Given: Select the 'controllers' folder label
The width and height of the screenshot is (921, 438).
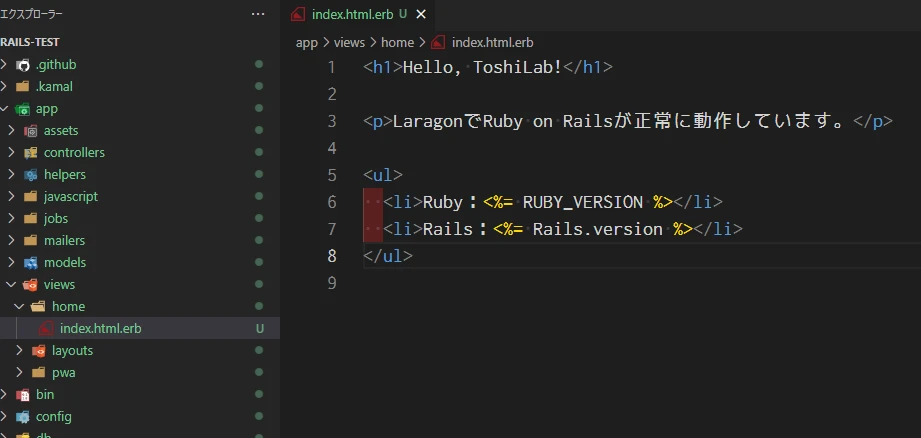Looking at the screenshot, I should point(74,153).
